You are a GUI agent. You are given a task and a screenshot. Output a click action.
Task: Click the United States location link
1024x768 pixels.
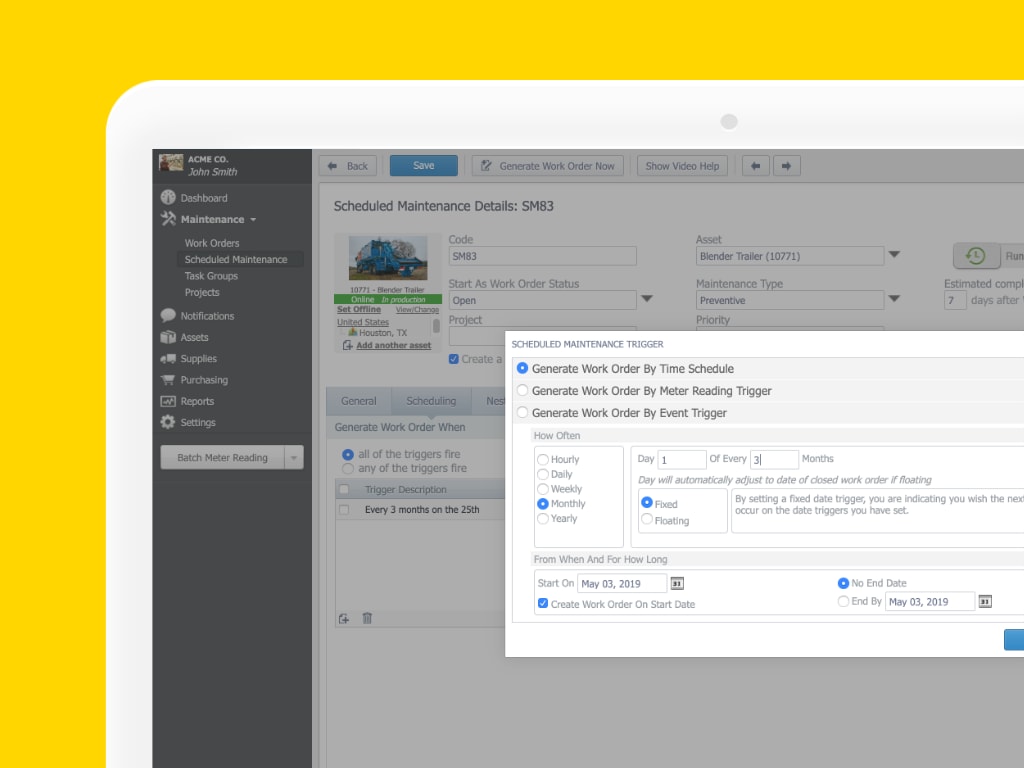pyautogui.click(x=362, y=322)
